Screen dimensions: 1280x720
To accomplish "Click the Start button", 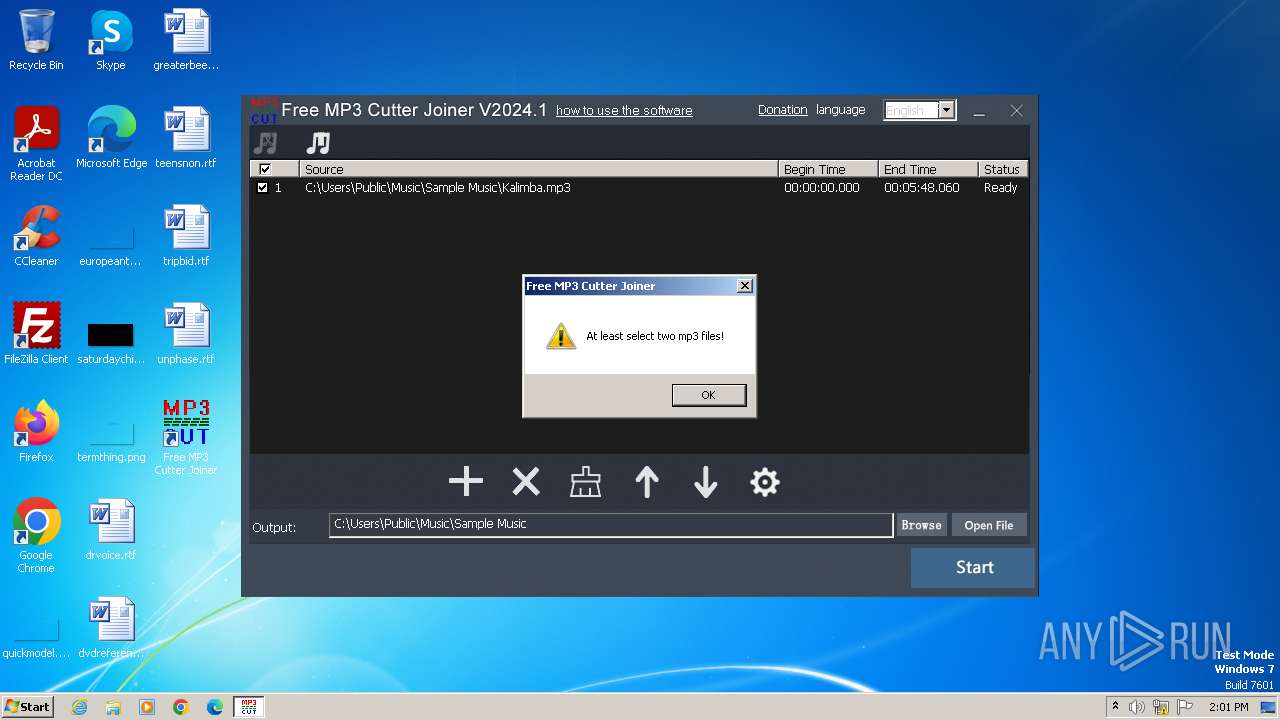I will [974, 567].
